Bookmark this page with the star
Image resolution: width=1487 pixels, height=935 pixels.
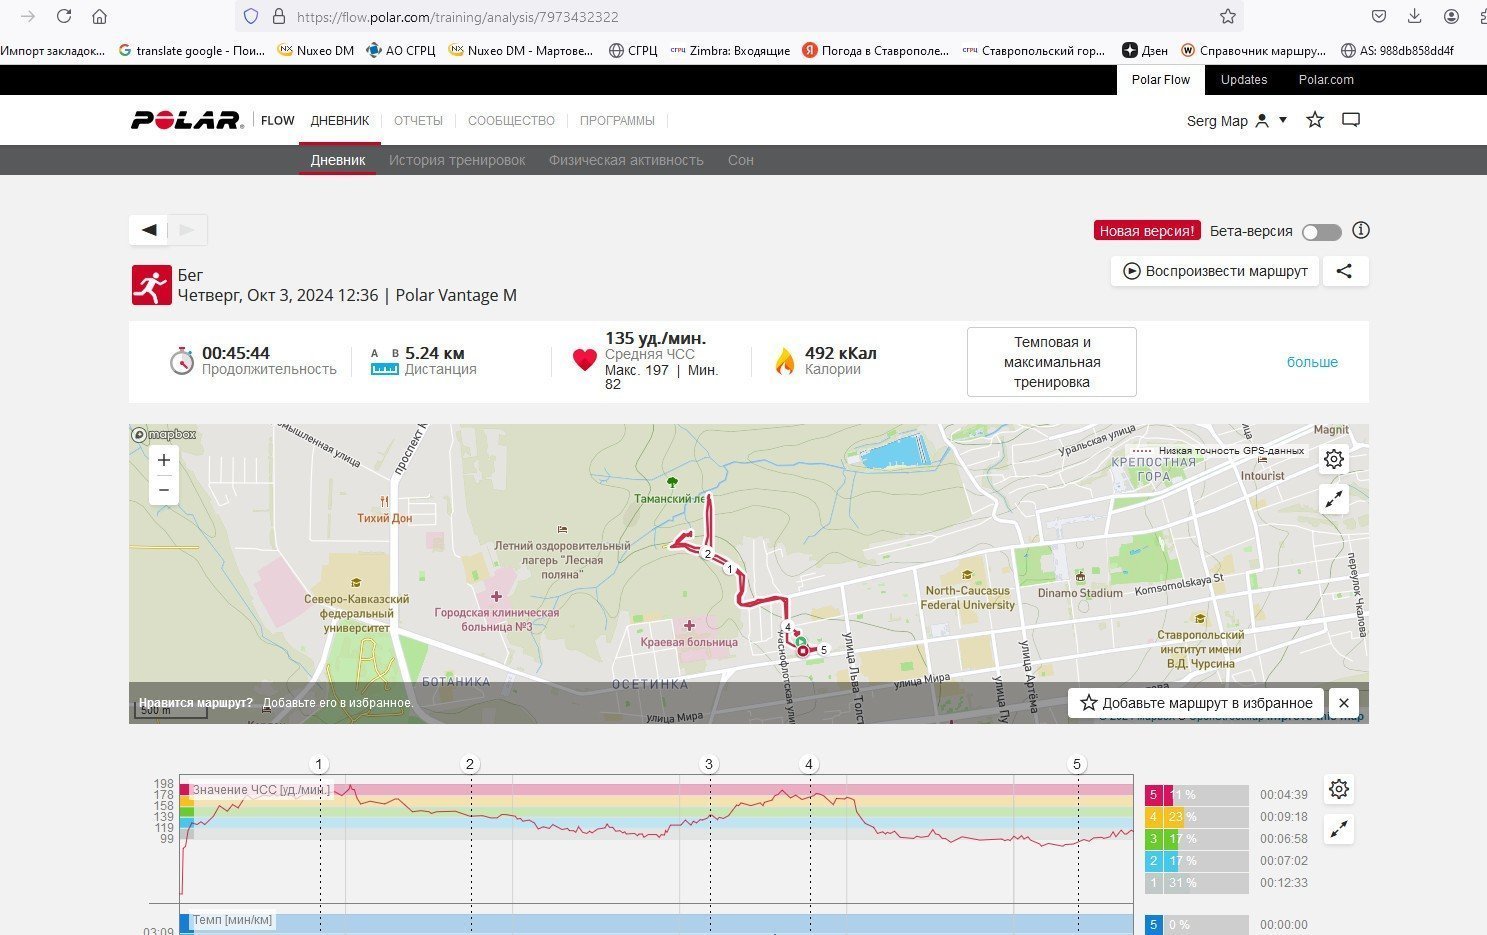pyautogui.click(x=1228, y=16)
